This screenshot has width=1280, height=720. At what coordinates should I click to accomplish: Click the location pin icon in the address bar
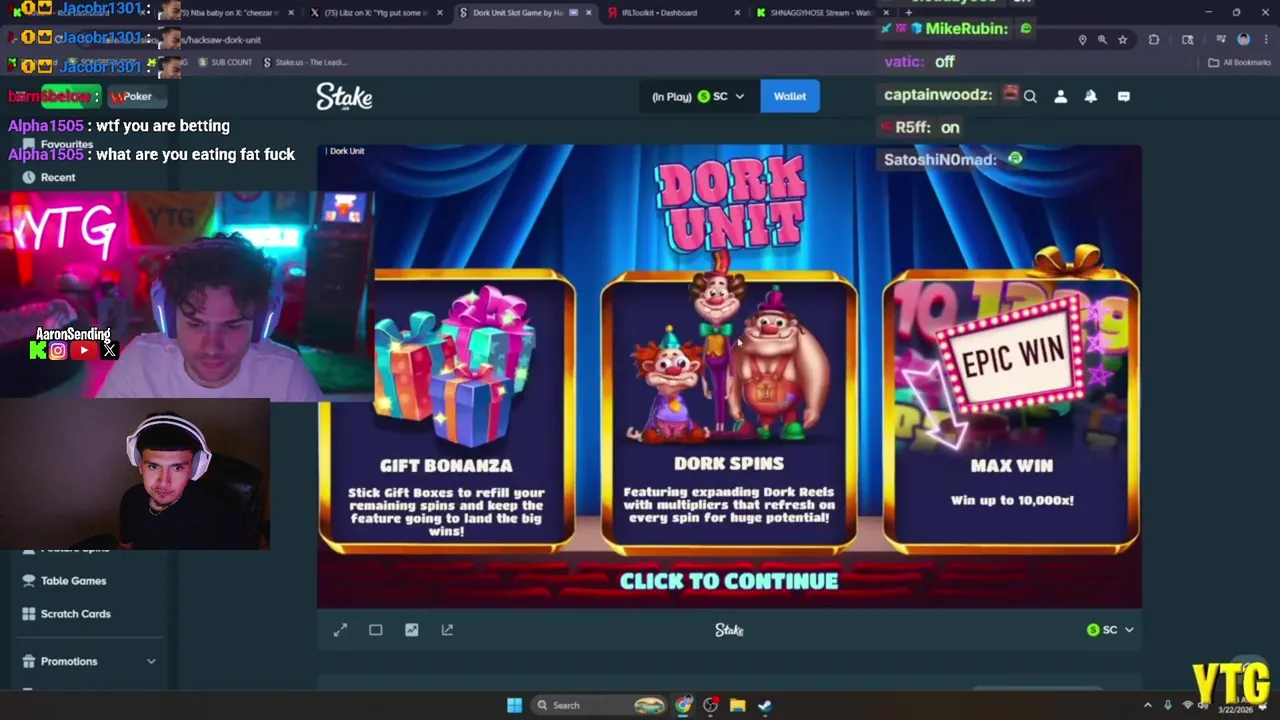click(x=1082, y=40)
